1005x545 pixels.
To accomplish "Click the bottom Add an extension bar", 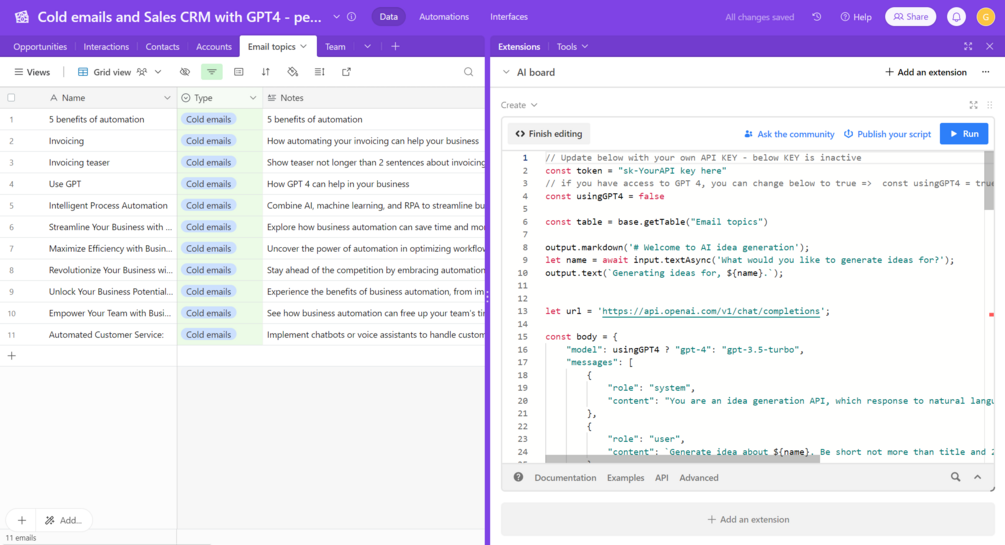I will pyautogui.click(x=748, y=519).
